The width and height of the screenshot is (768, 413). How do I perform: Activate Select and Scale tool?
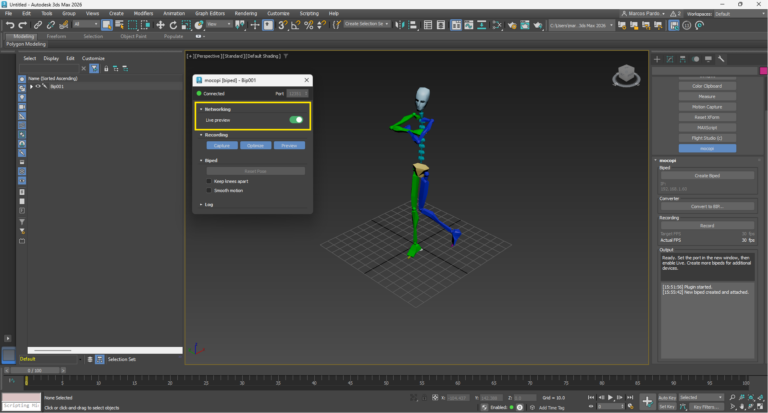(186, 24)
